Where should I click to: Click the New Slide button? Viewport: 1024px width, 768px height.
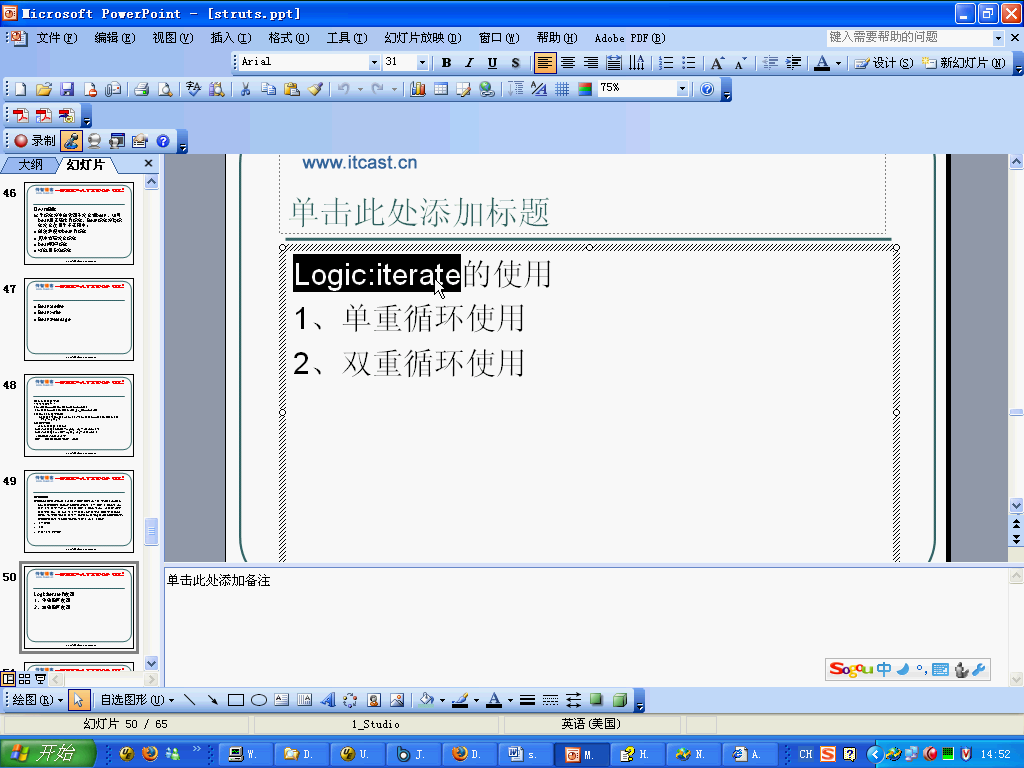click(x=964, y=63)
